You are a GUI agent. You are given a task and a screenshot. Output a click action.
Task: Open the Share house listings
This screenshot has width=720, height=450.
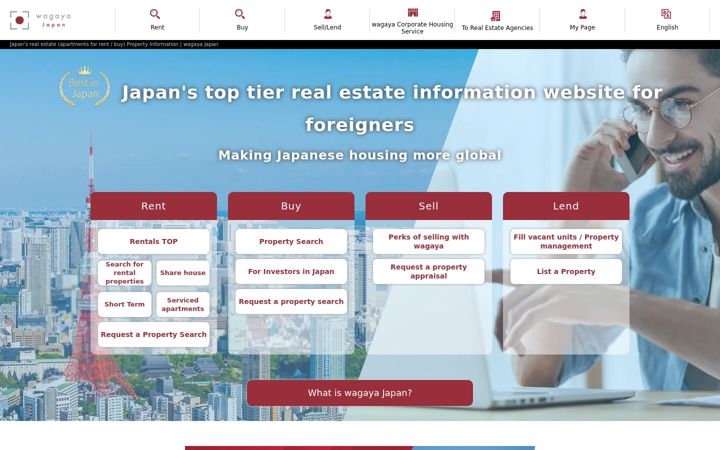tap(183, 273)
